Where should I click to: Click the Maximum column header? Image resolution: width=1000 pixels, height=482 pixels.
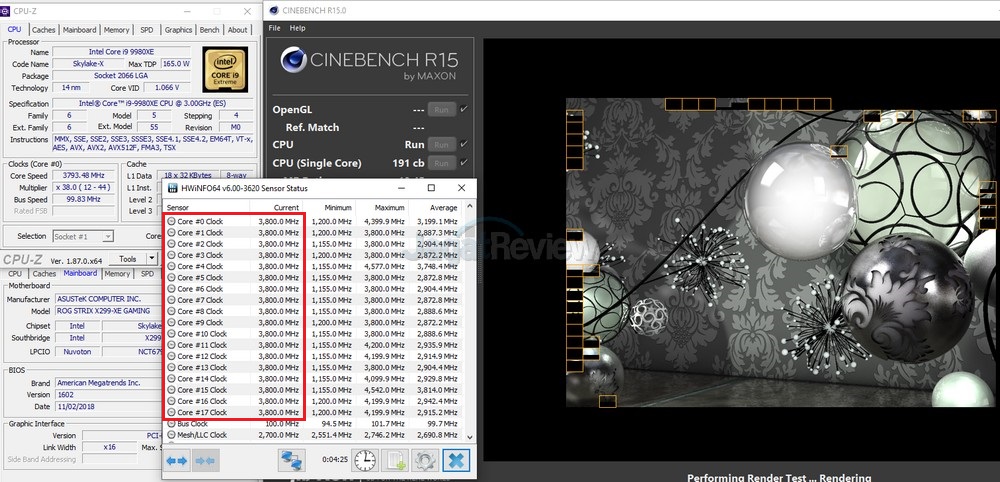point(381,207)
